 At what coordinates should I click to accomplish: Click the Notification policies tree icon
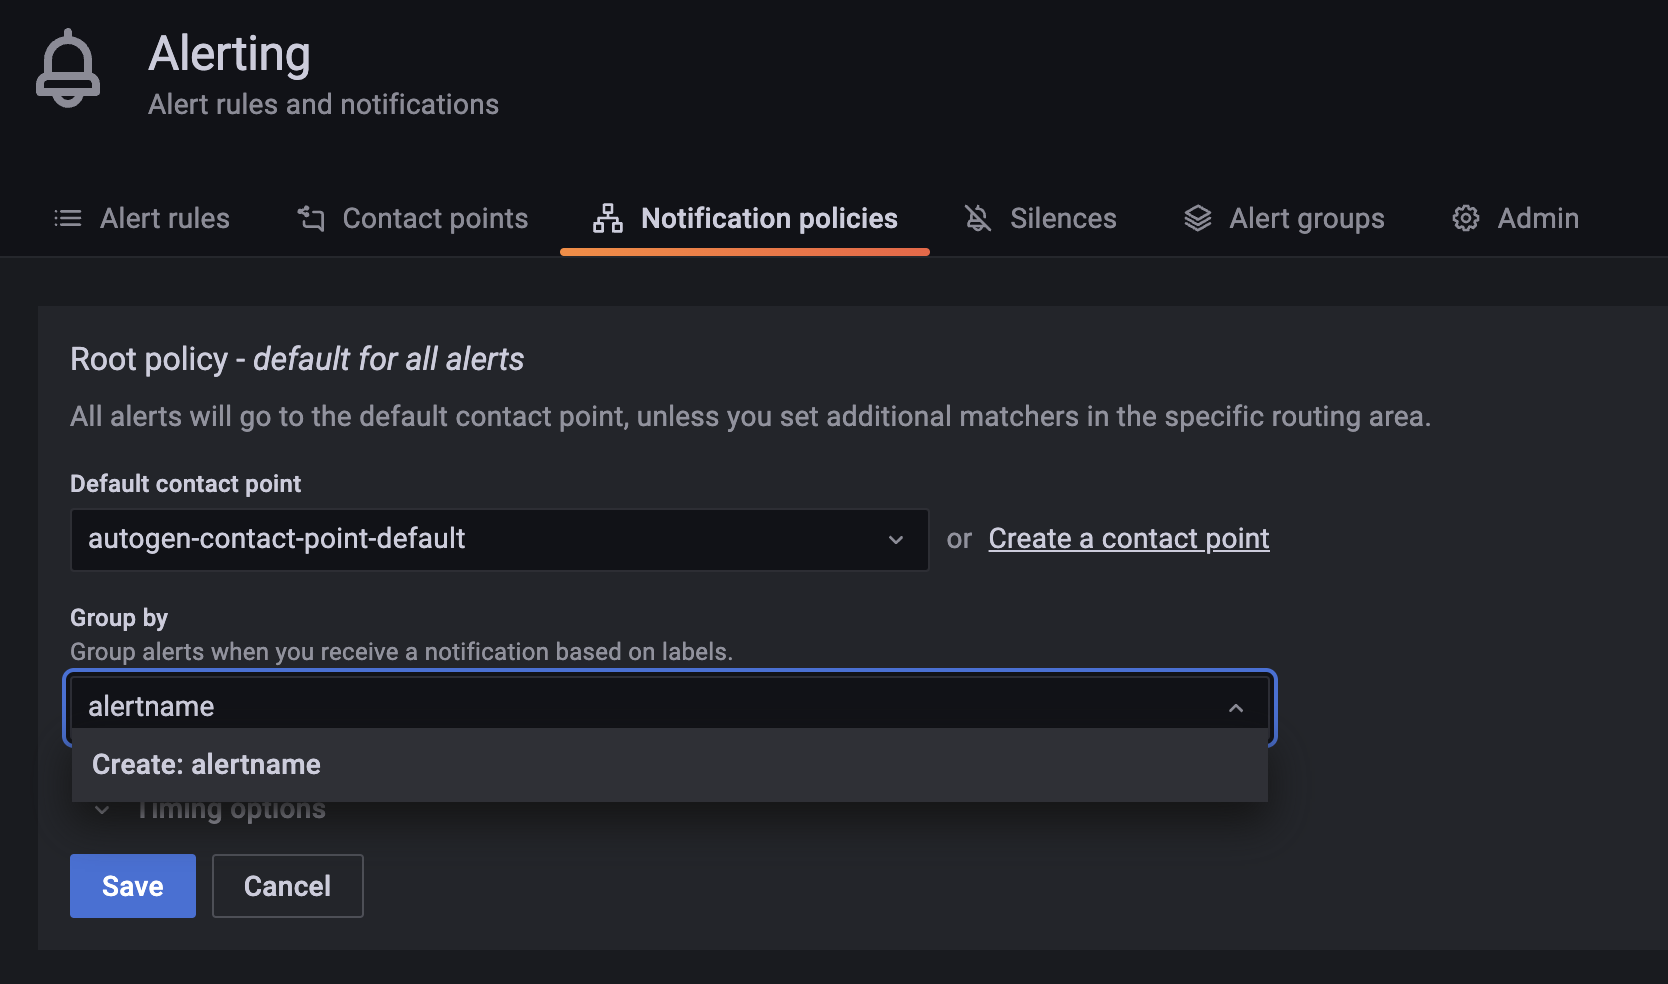coord(606,218)
